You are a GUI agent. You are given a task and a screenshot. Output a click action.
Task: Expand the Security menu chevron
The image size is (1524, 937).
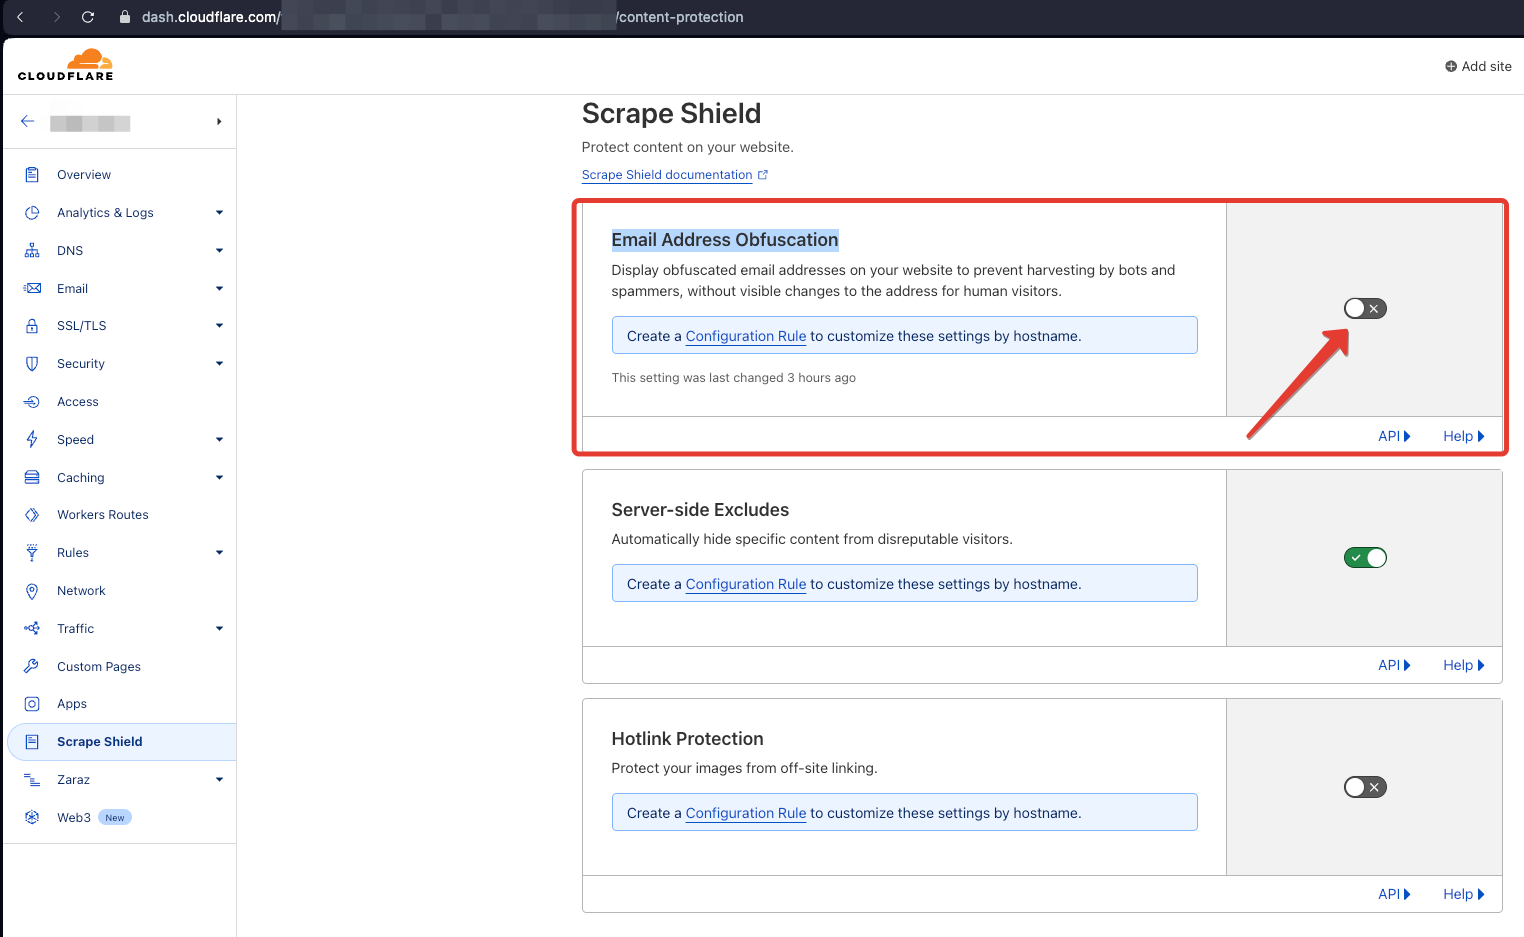tap(219, 364)
